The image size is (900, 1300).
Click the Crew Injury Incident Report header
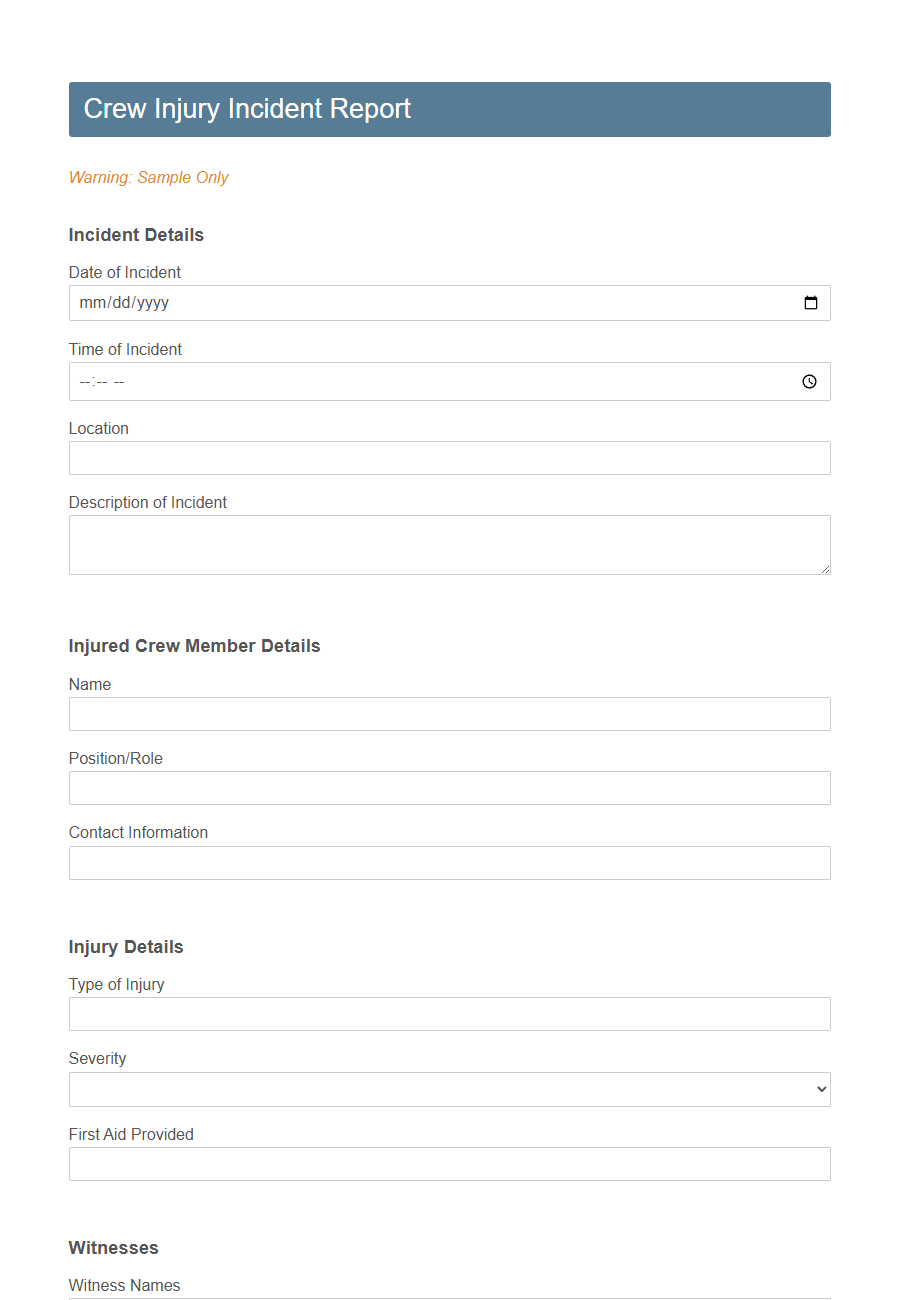click(245, 108)
